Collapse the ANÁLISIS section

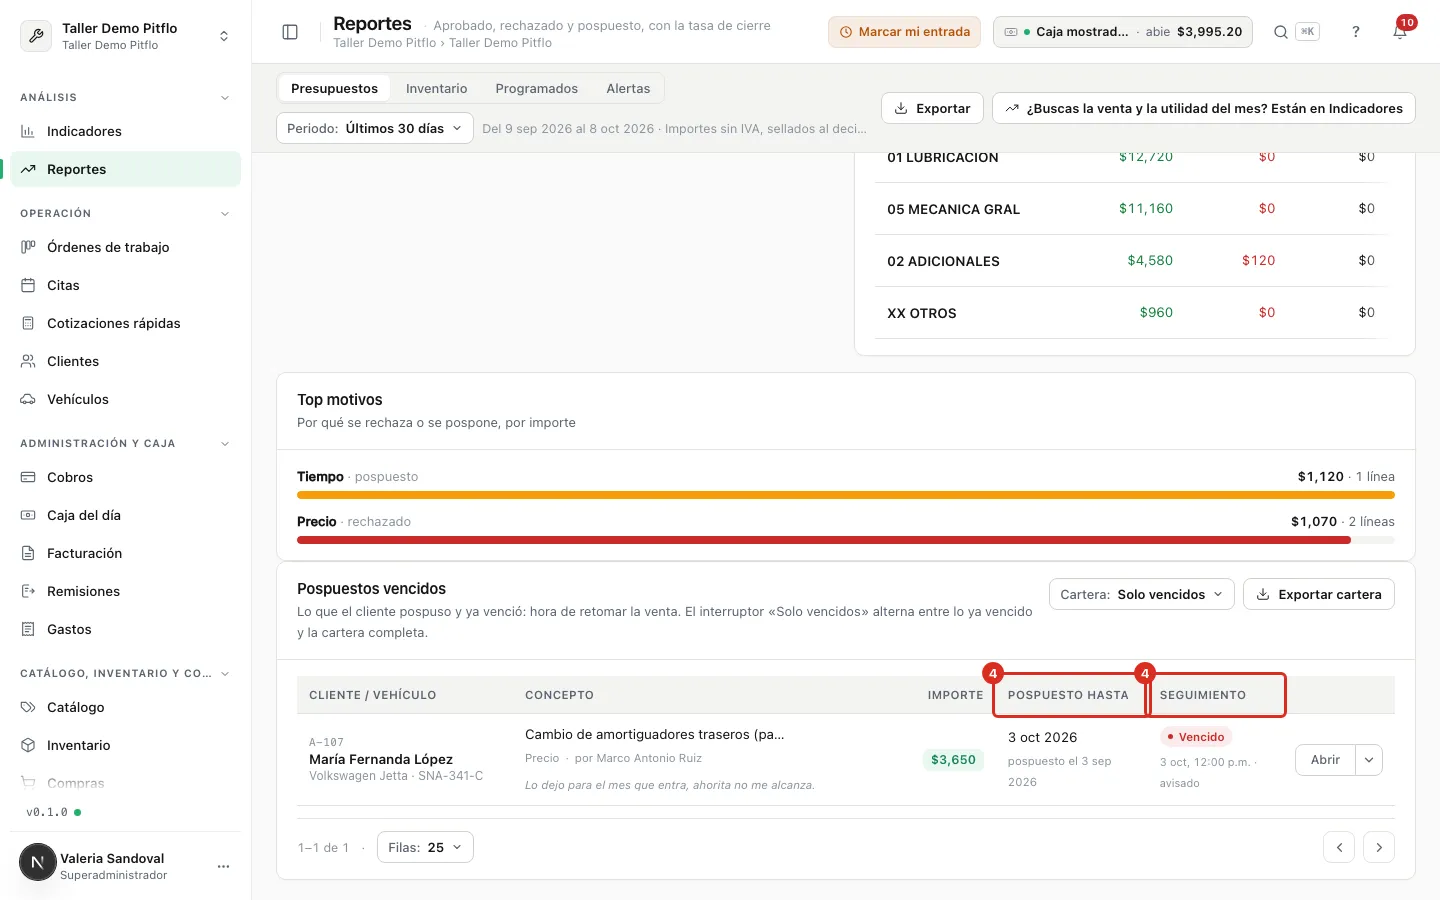tap(225, 98)
